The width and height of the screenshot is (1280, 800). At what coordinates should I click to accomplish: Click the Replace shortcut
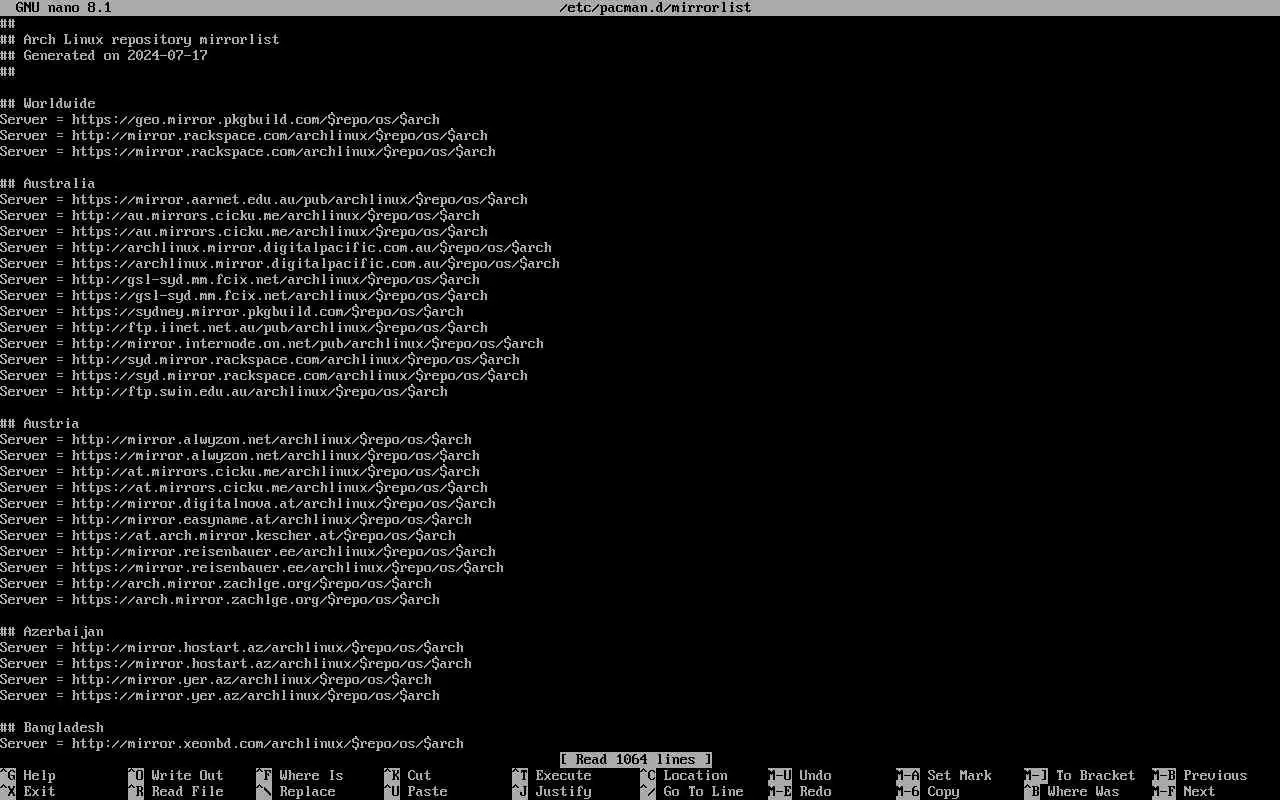click(296, 791)
